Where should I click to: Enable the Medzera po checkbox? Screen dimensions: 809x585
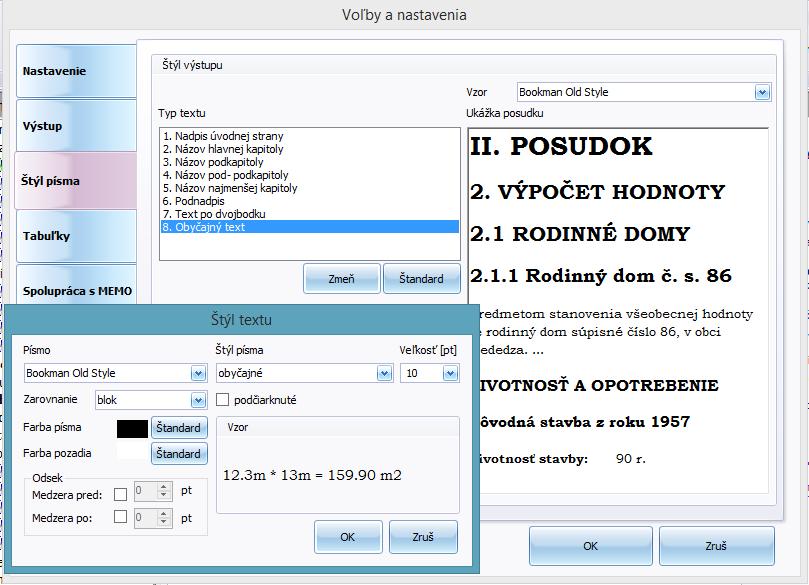pos(120,517)
